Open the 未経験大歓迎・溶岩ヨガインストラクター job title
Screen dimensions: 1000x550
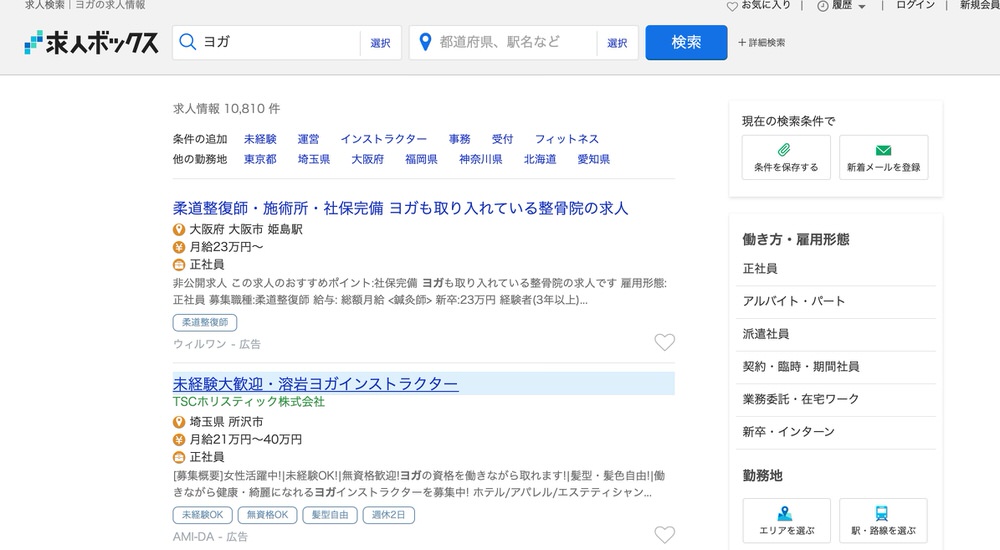click(315, 384)
